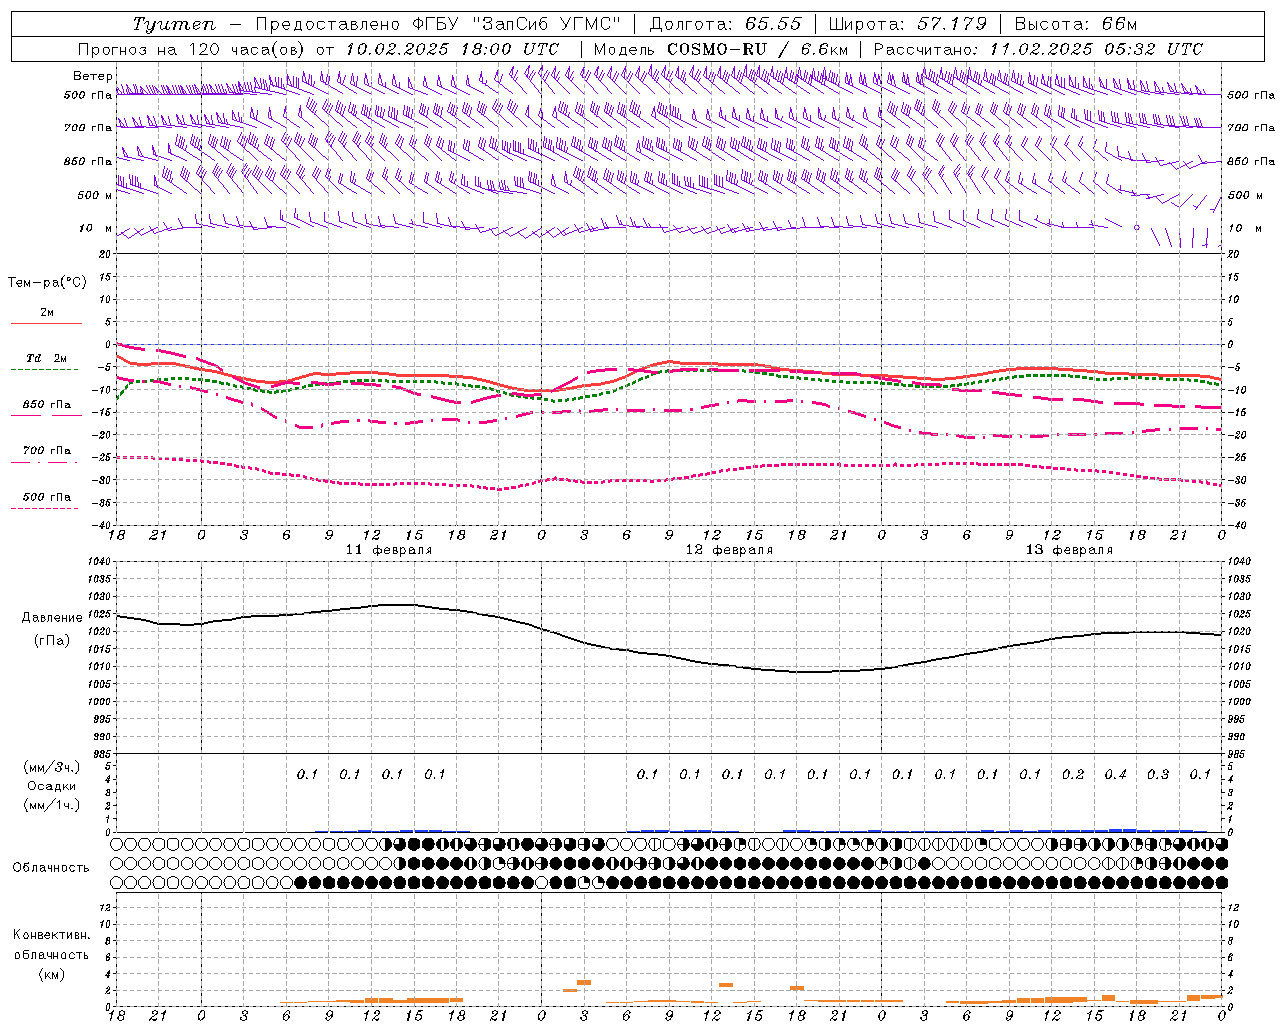Select the provider text ФГБУ "ЗапСиб УГМС"
The width and height of the screenshot is (1280, 1024).
(517, 24)
